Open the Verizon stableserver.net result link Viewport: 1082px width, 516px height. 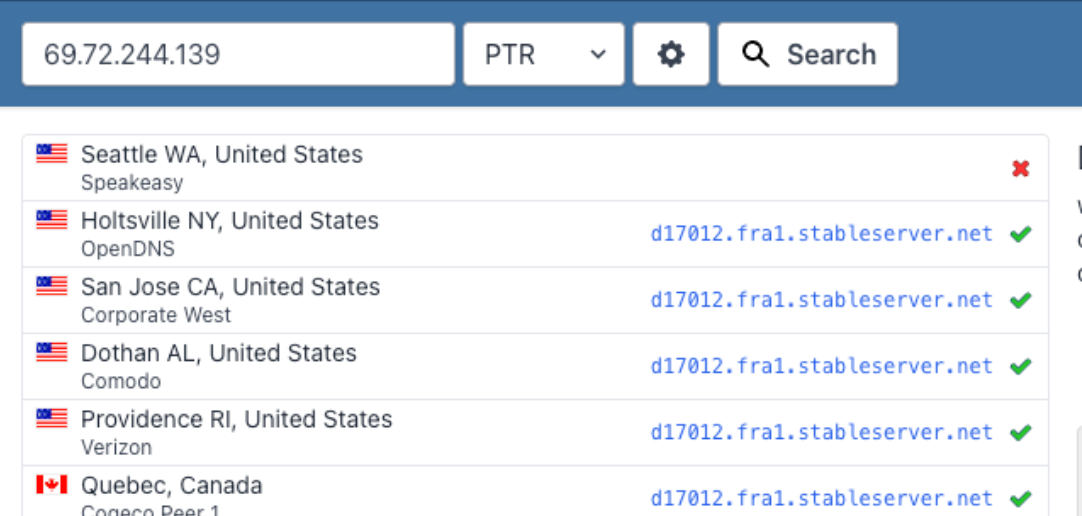pyautogui.click(x=821, y=433)
